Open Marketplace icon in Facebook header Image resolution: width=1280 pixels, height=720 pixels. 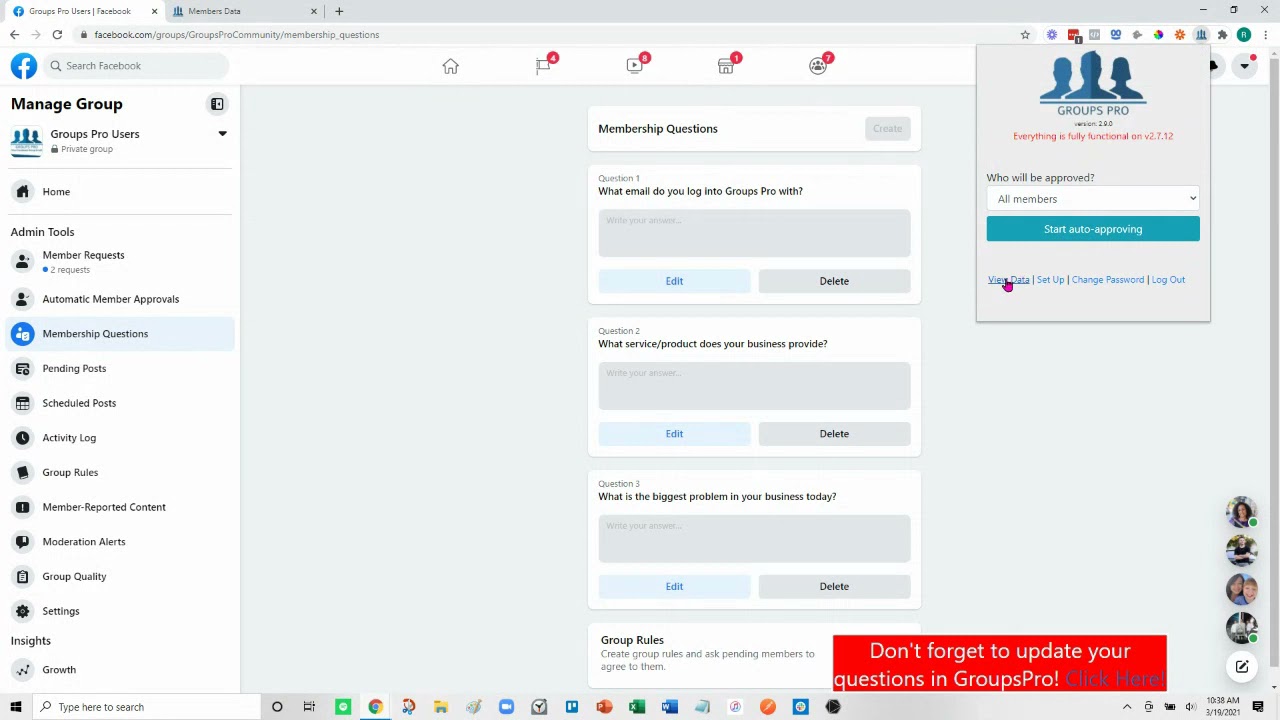click(x=726, y=66)
